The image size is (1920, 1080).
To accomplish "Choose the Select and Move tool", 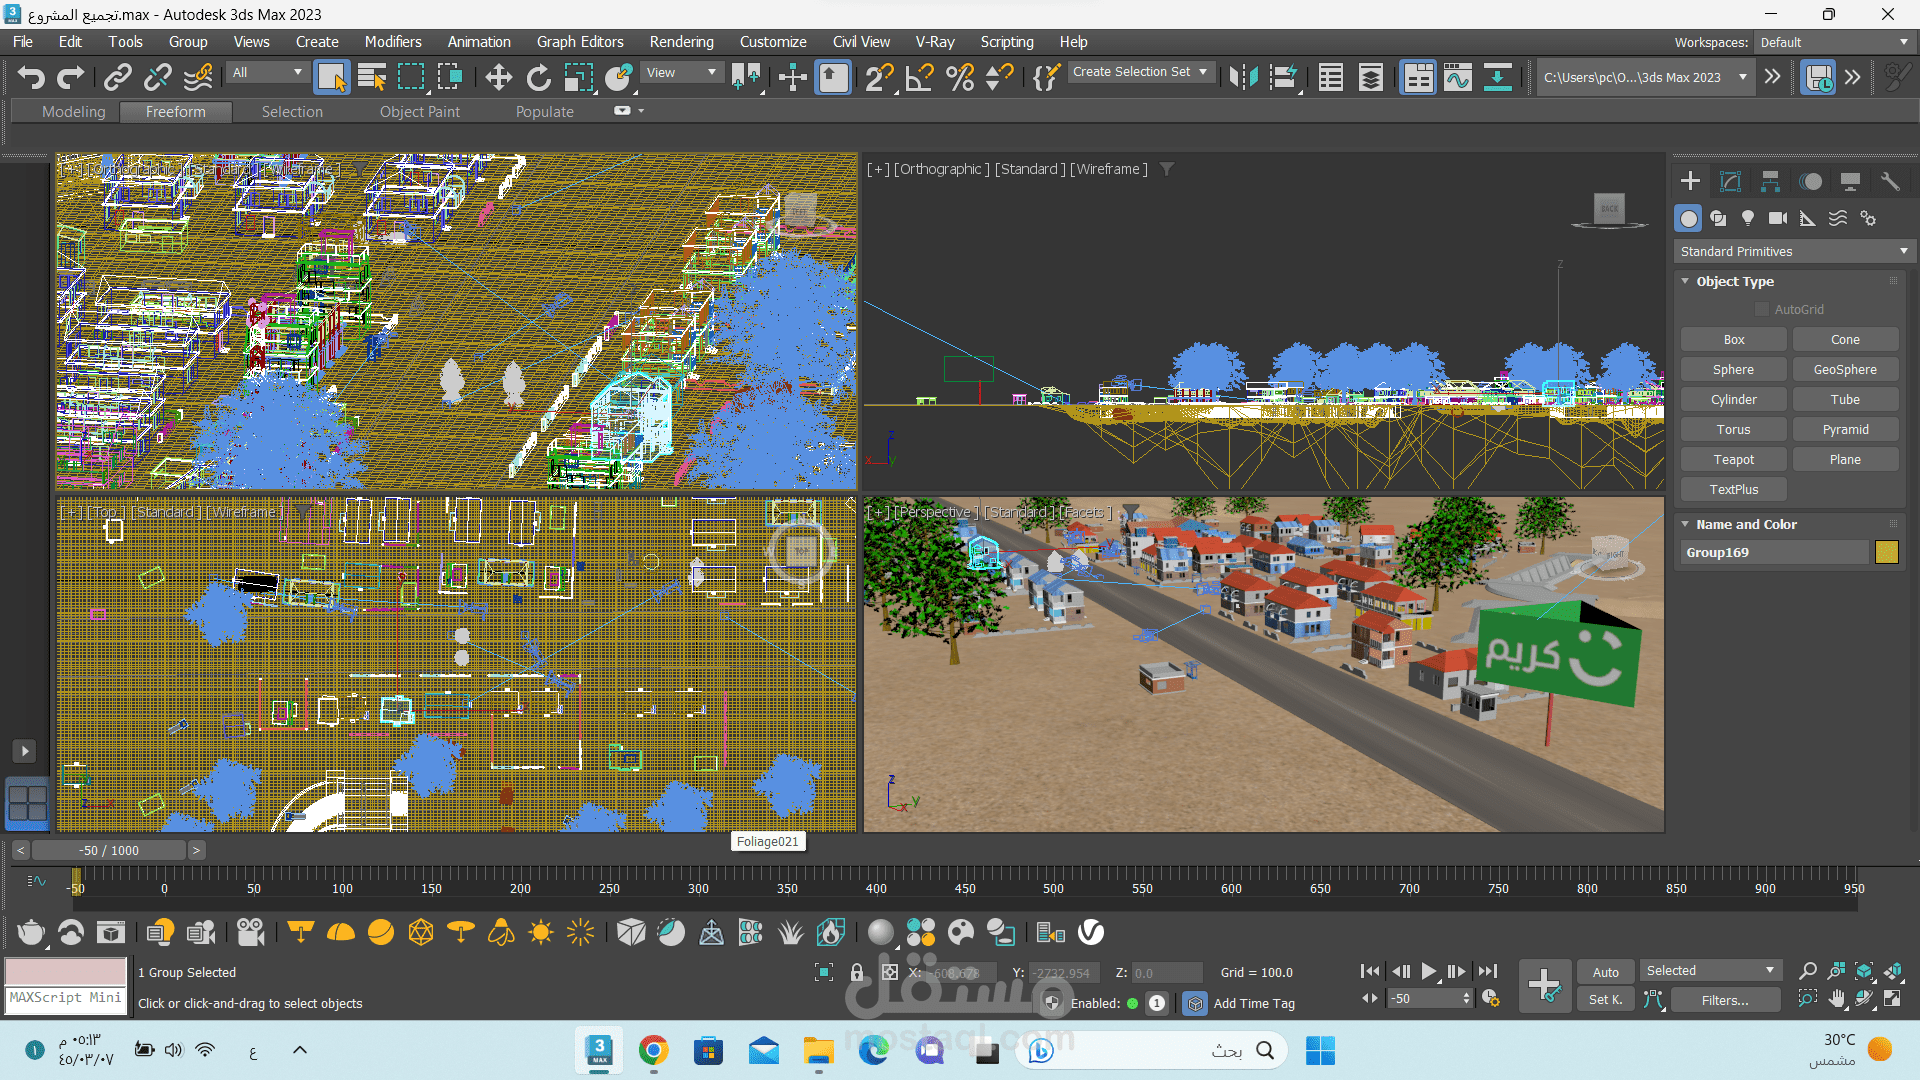I will pos(498,77).
